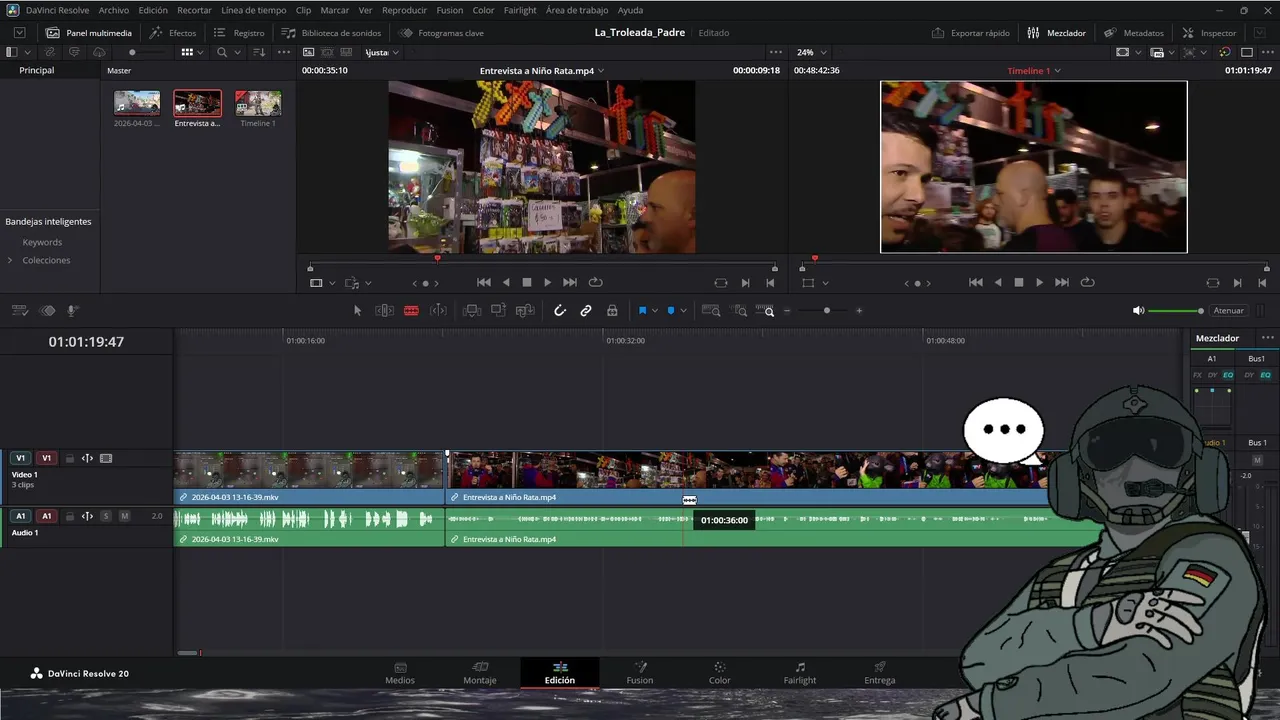Adjust the timeline zoom slider

(826, 311)
